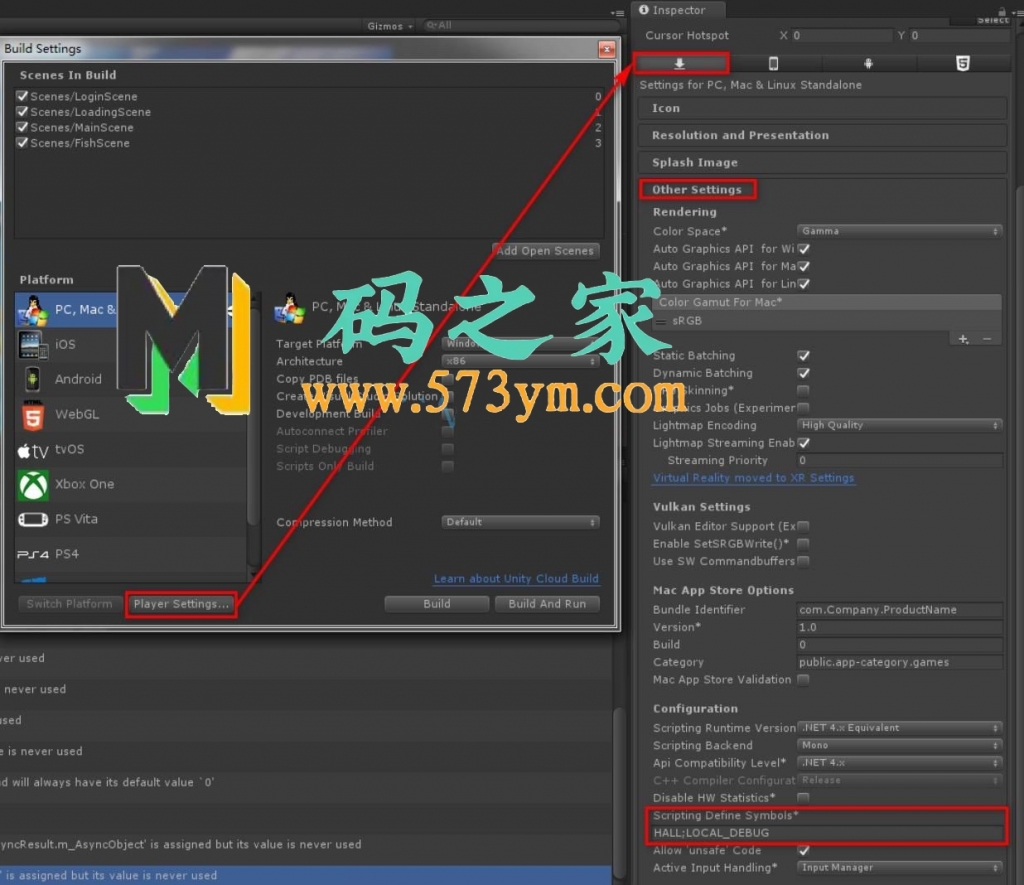Click the PS Vita platform icon

tap(33, 519)
